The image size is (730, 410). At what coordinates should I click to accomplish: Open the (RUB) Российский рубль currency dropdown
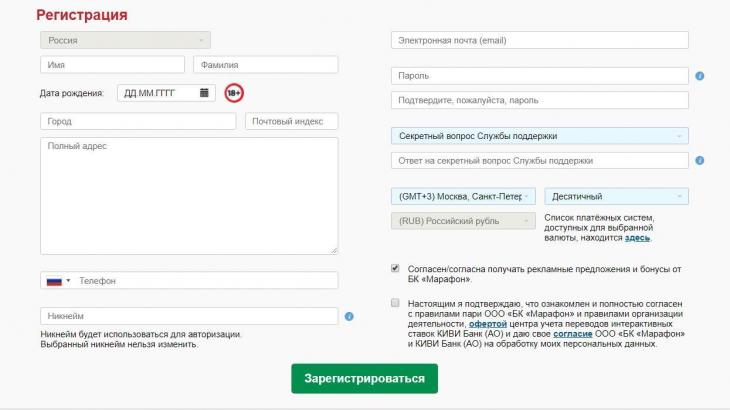463,220
